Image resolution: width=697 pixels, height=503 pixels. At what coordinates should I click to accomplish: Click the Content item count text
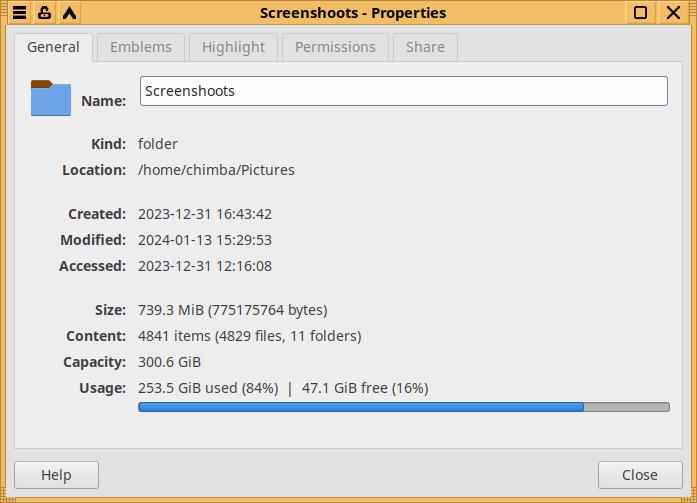tap(249, 336)
